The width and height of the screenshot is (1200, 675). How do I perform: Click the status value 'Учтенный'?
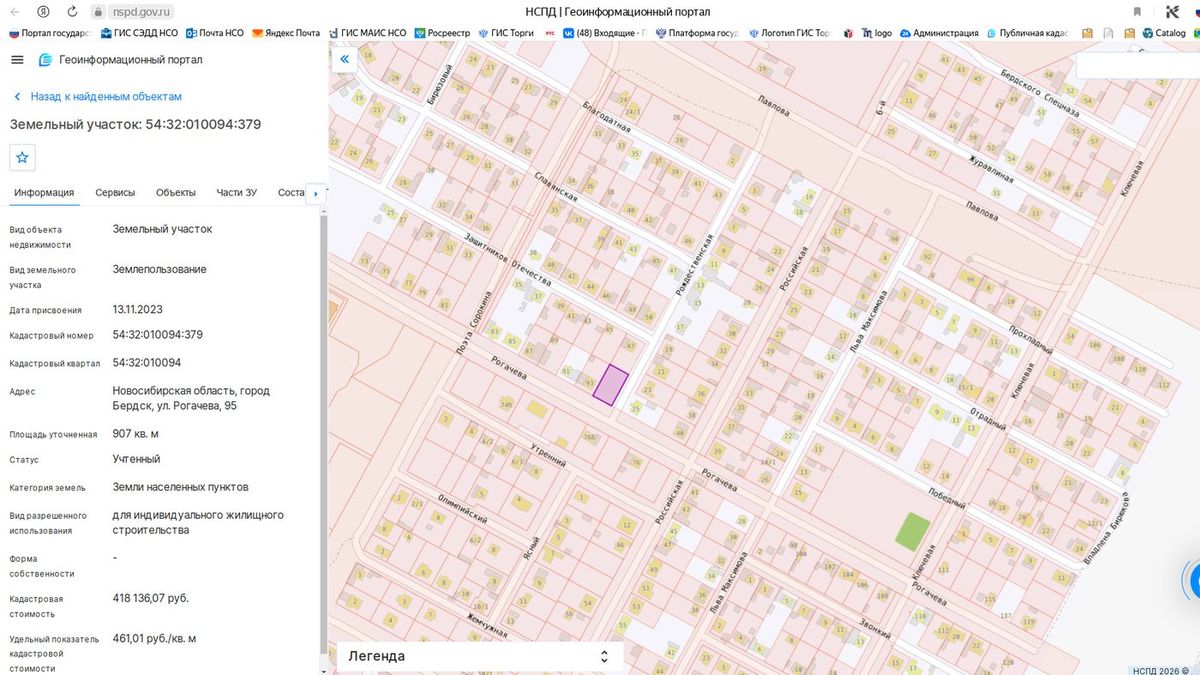[137, 459]
